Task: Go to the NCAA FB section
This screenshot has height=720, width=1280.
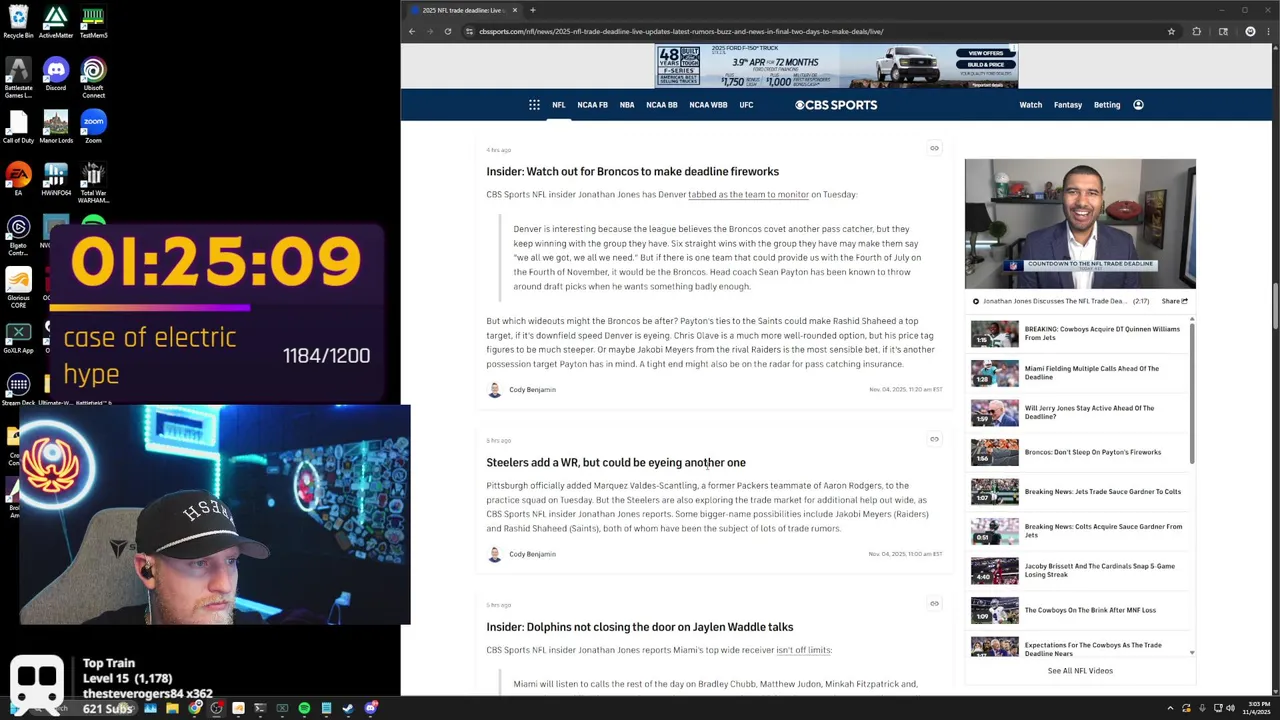Action: [x=592, y=105]
